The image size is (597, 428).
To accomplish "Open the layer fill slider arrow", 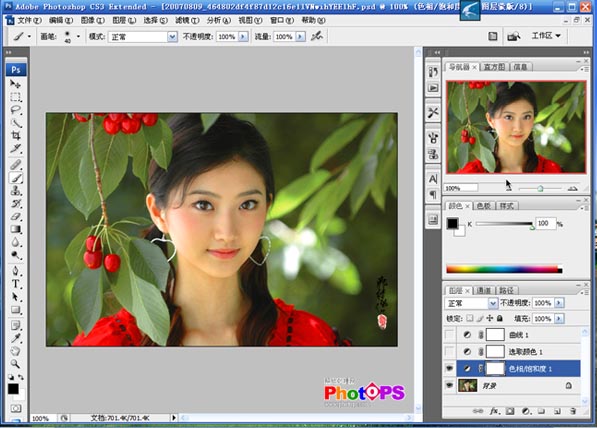I will click(x=559, y=318).
